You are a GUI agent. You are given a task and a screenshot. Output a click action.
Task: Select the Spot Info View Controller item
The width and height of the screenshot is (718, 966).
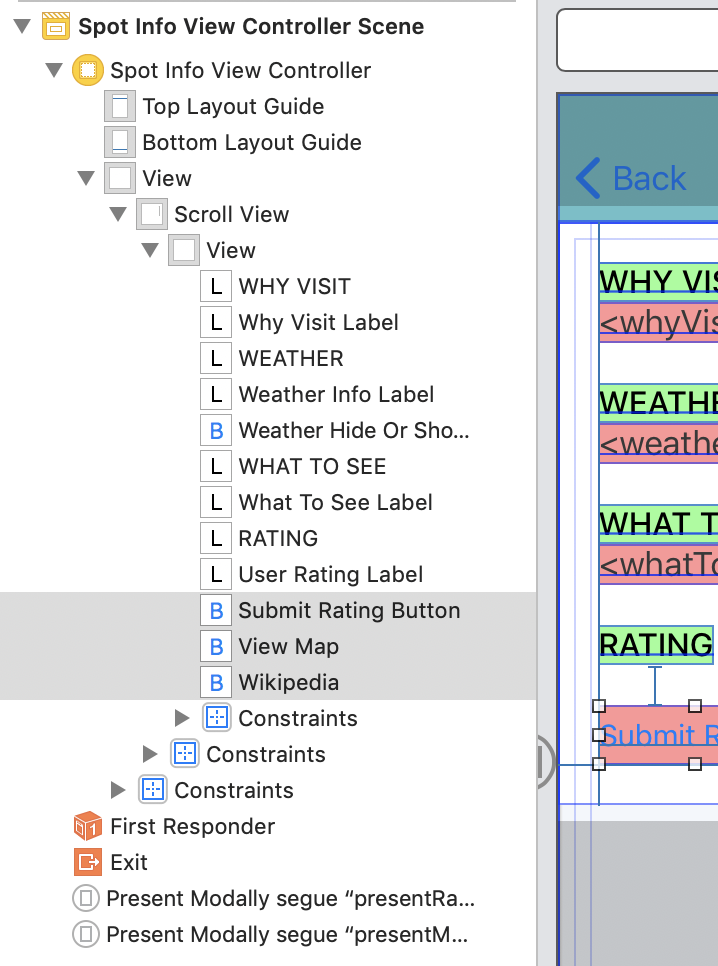click(240, 70)
